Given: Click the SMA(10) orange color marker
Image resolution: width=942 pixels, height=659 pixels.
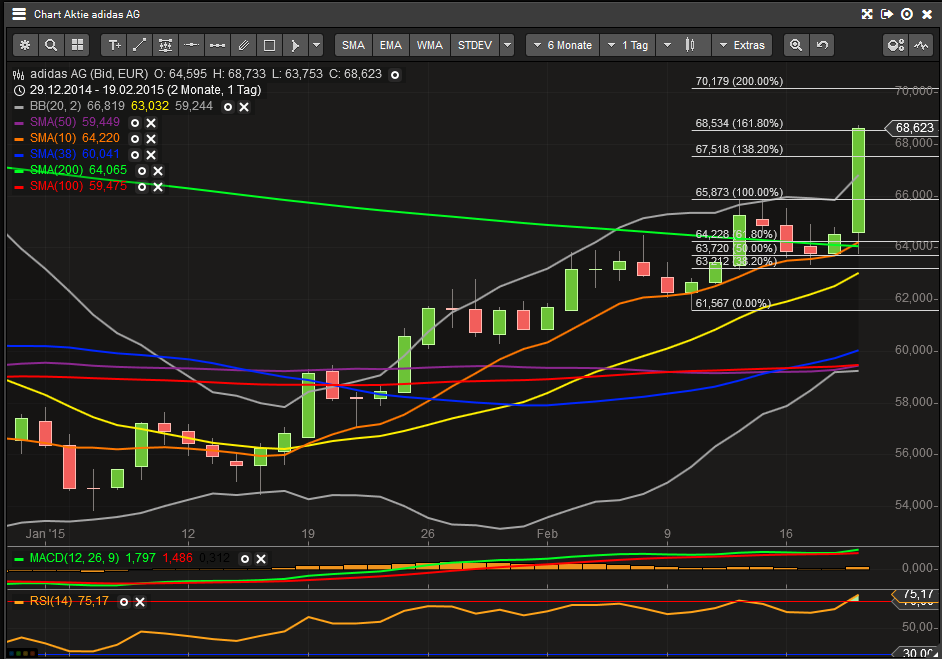Looking at the screenshot, I should (20, 138).
